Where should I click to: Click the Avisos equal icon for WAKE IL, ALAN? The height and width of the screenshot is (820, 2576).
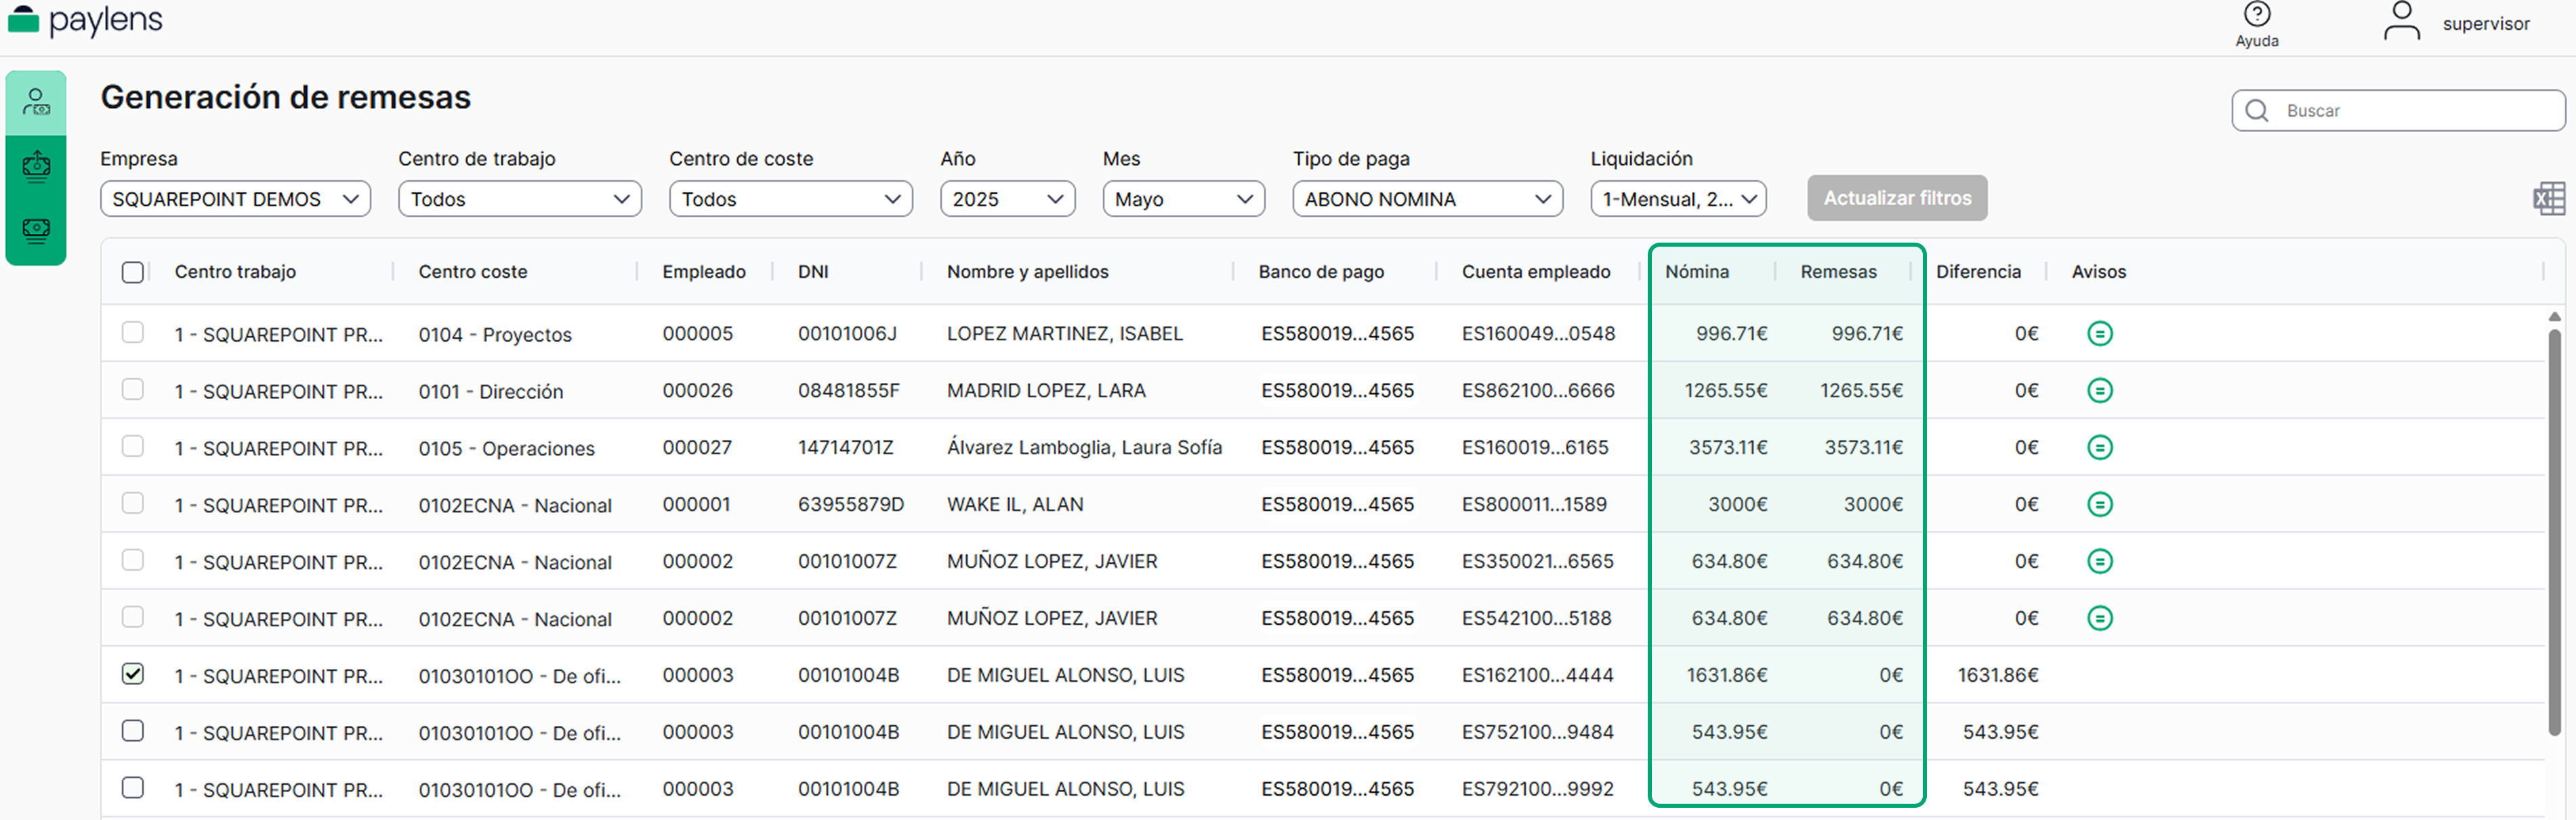[2099, 505]
